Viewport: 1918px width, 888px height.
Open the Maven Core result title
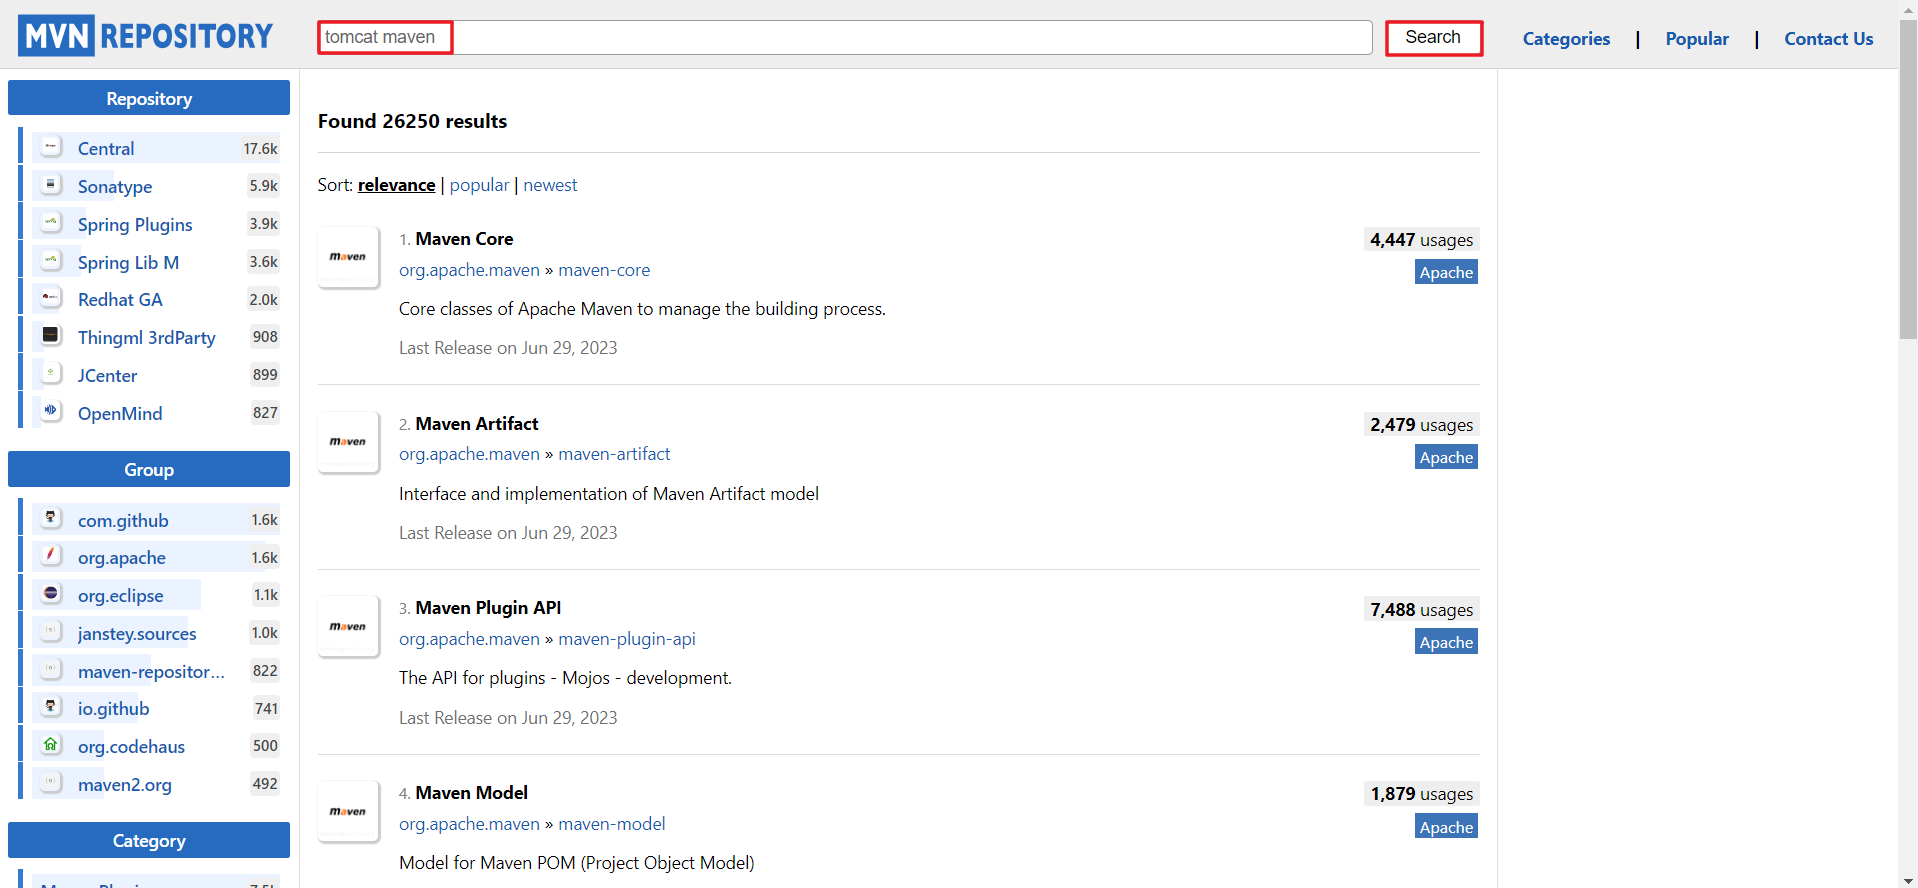pos(464,239)
